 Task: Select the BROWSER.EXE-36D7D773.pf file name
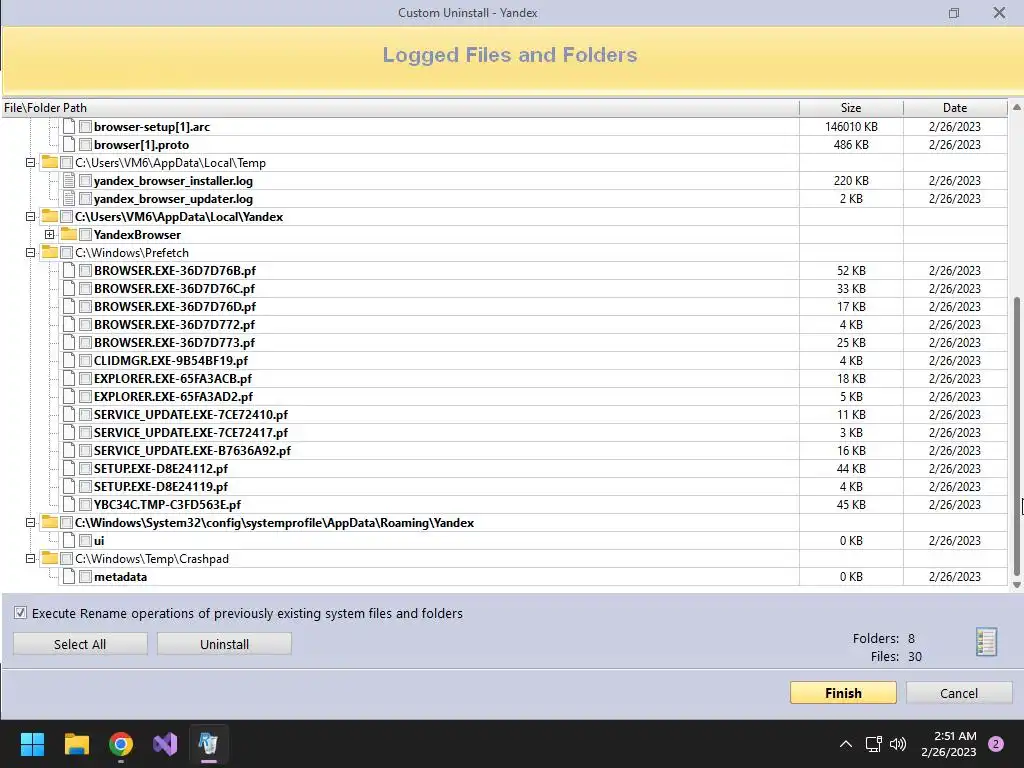(x=174, y=343)
